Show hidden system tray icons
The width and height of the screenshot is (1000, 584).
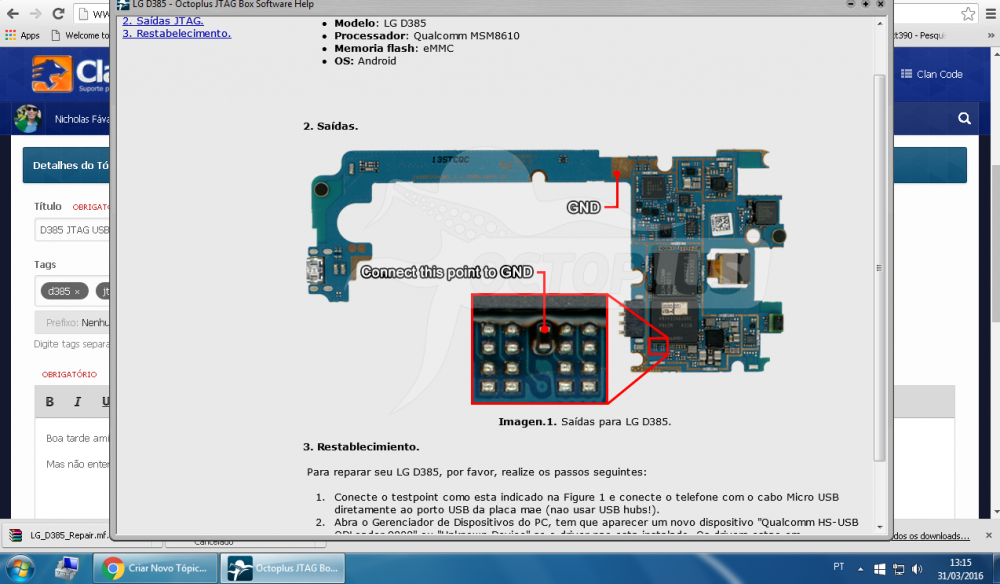[860, 568]
